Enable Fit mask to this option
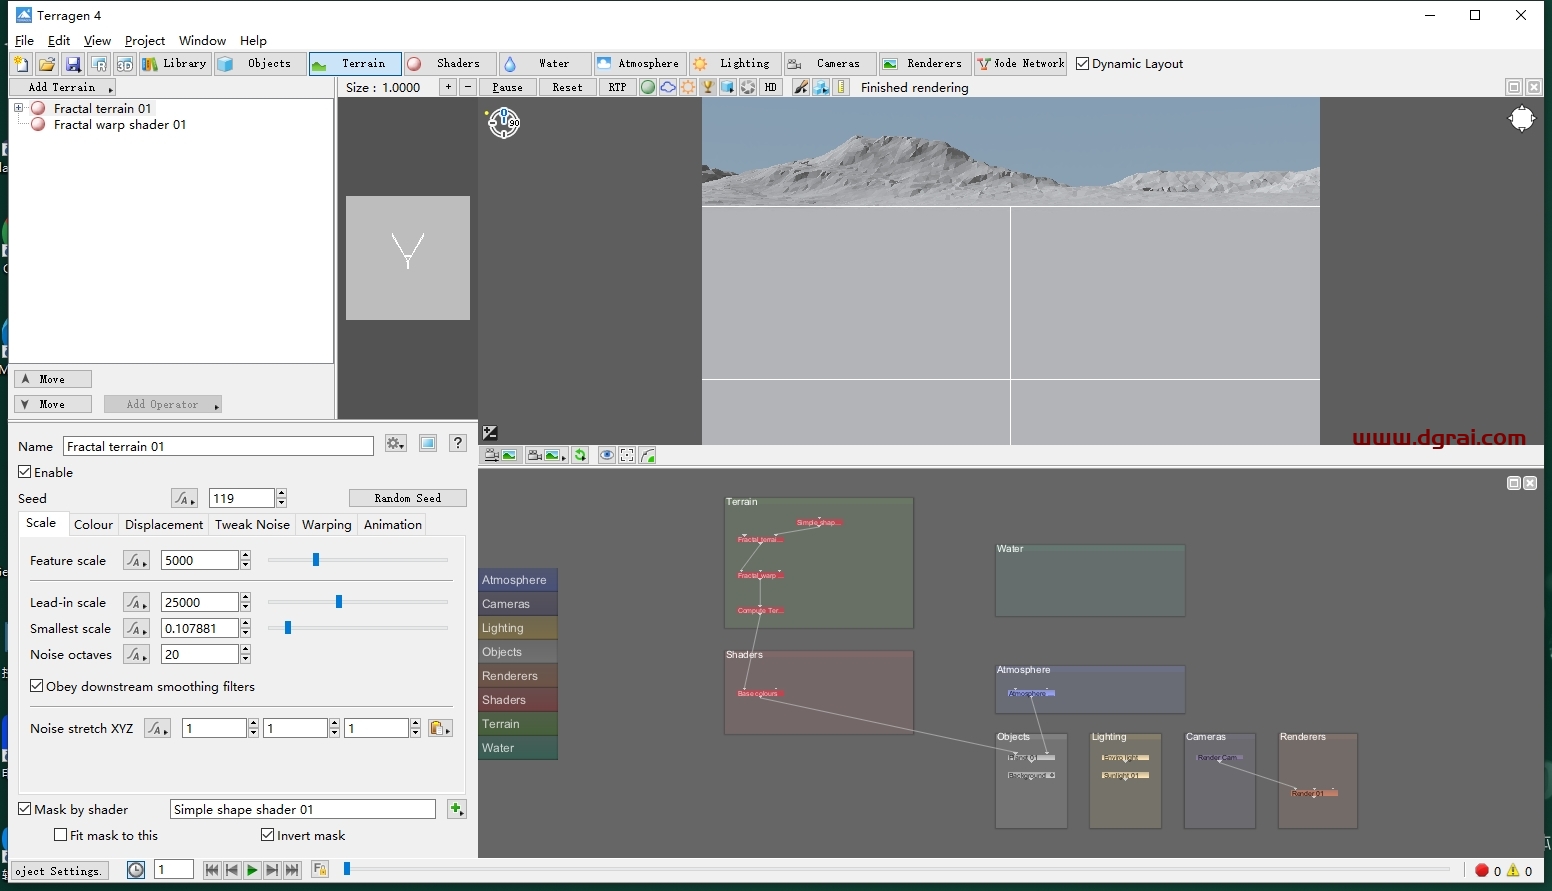 [x=61, y=835]
